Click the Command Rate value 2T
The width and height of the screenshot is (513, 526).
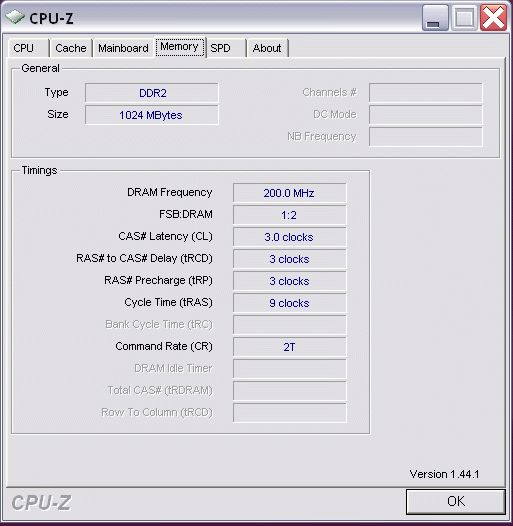(290, 347)
